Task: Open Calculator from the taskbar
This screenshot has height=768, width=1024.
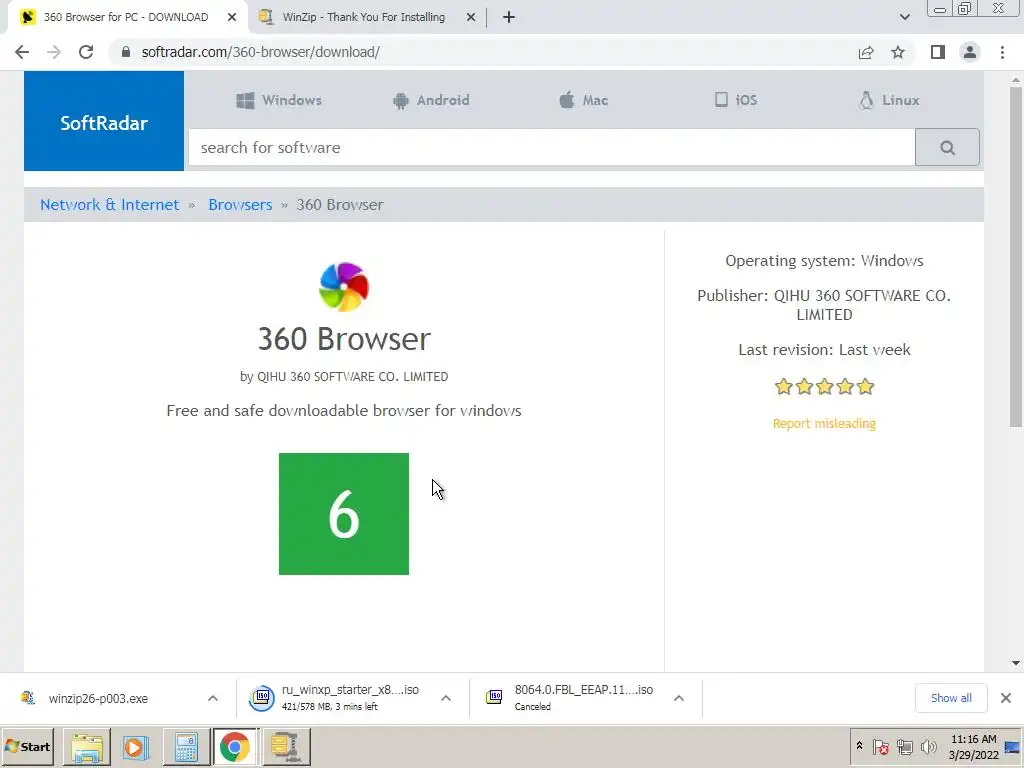Action: point(185,747)
